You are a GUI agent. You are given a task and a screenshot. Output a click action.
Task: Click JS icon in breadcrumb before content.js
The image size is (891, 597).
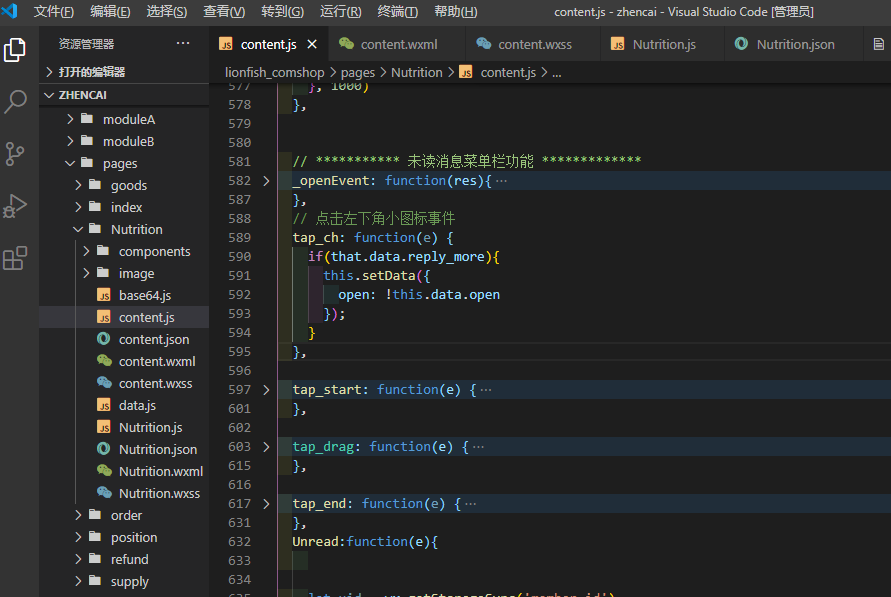pos(466,72)
